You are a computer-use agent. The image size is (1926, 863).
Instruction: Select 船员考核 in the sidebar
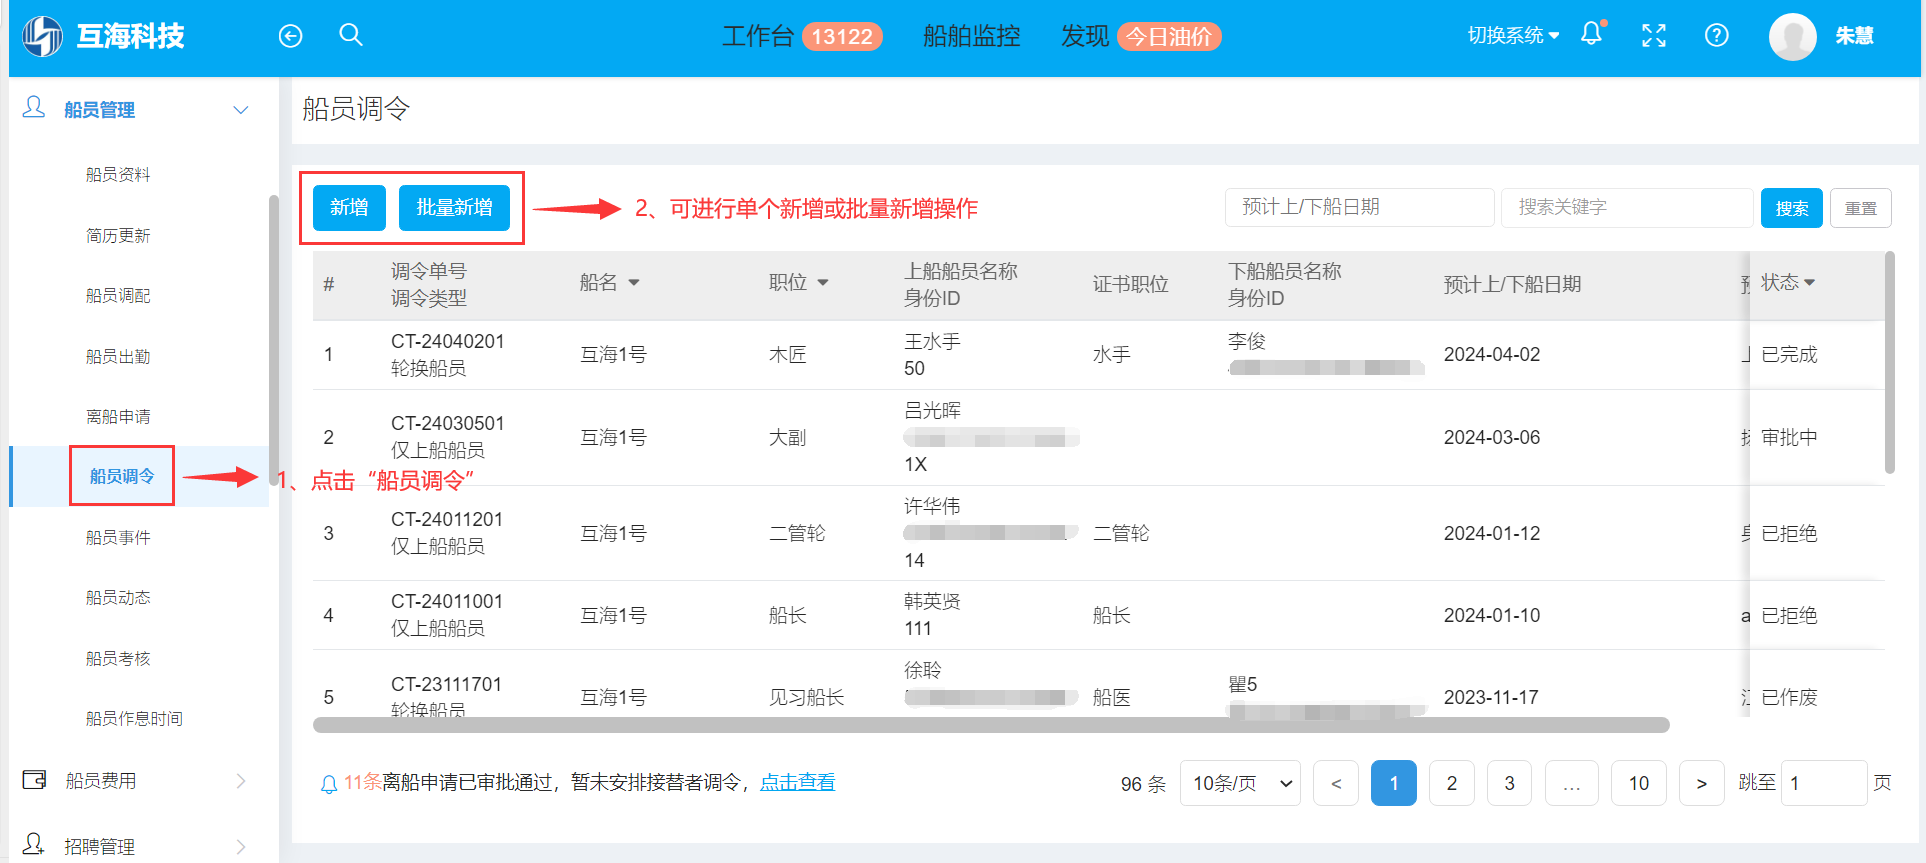tap(118, 659)
